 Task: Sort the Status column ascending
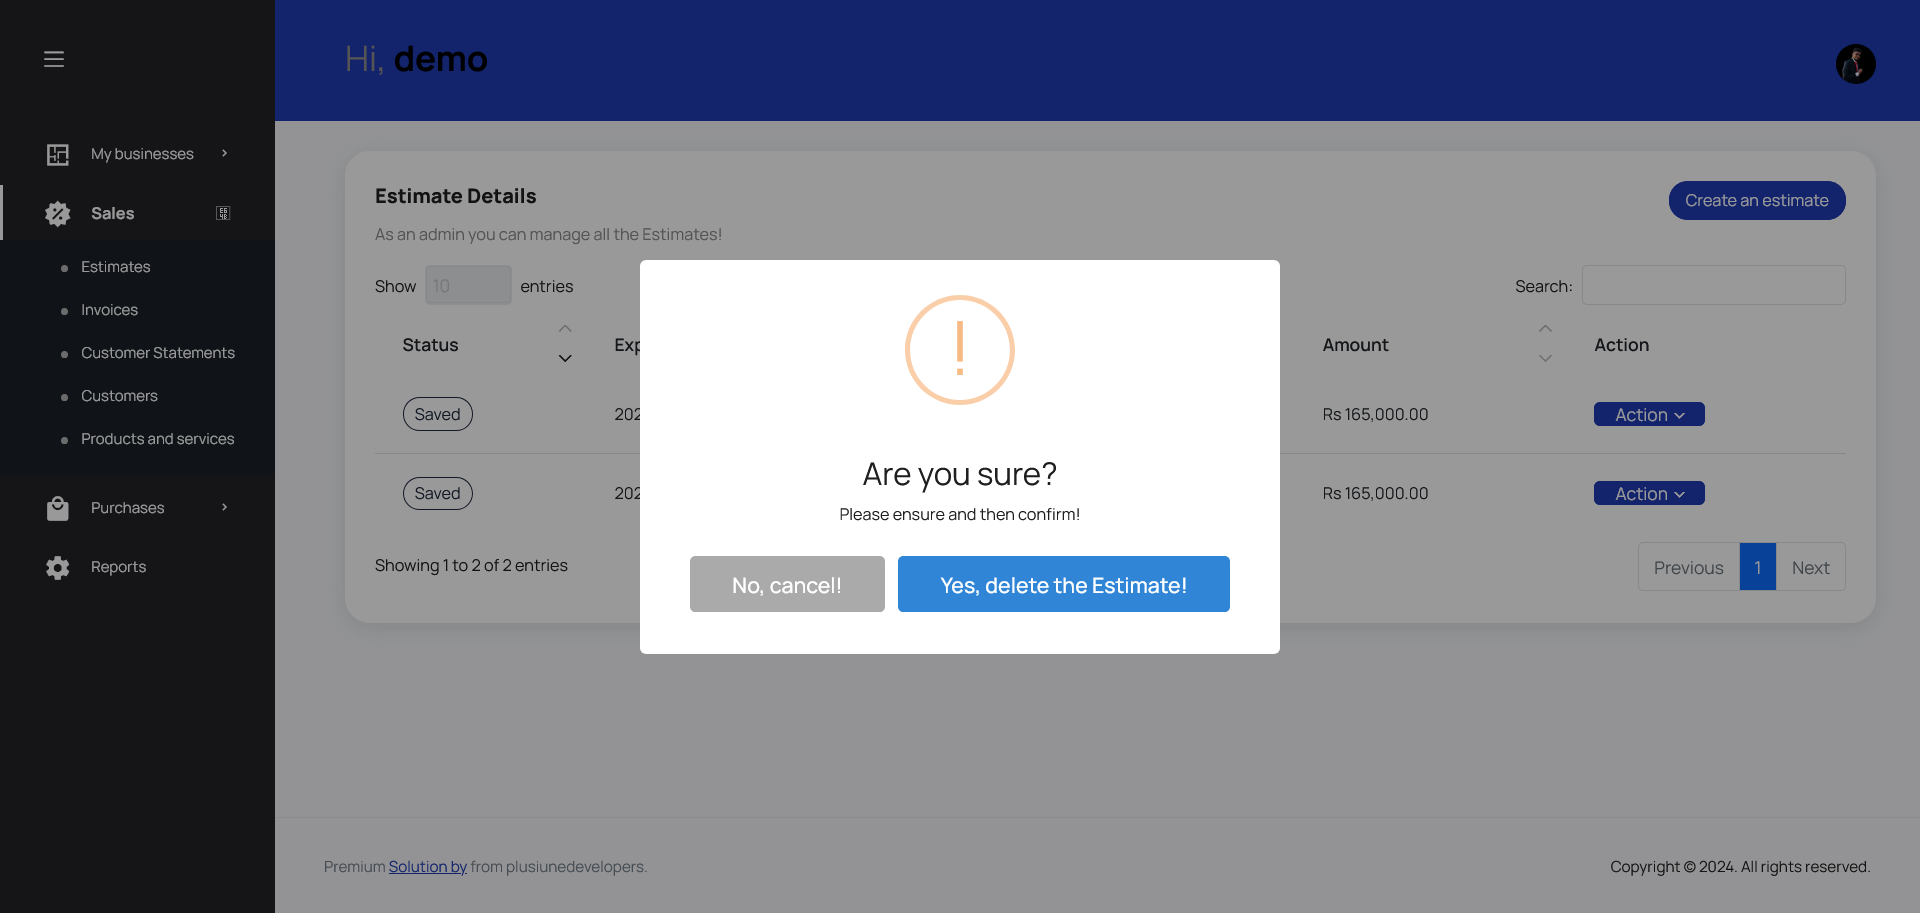pyautogui.click(x=565, y=328)
